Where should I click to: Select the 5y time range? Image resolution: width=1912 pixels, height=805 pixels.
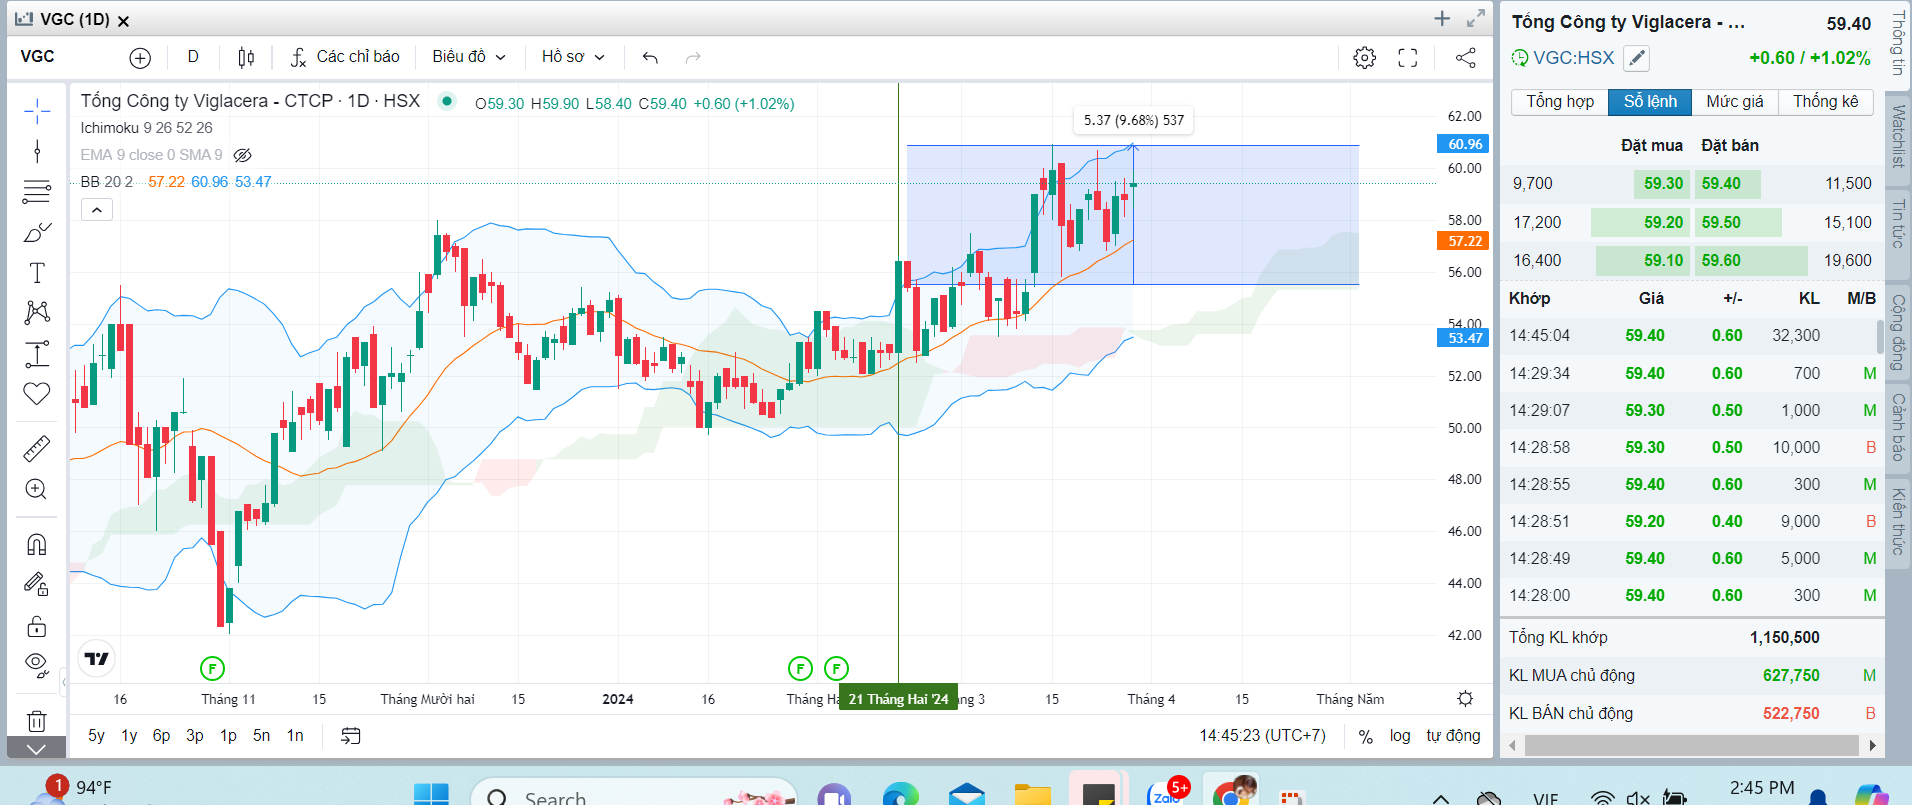click(96, 736)
